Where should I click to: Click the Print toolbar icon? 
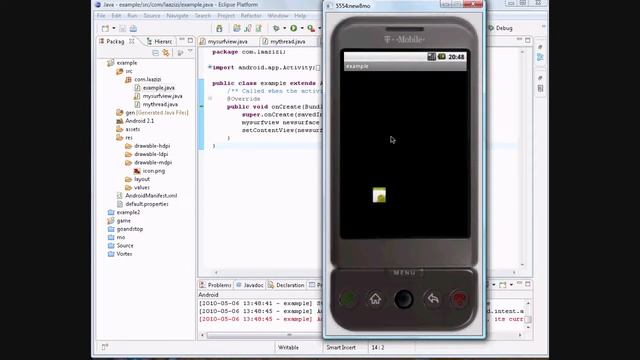(133, 28)
